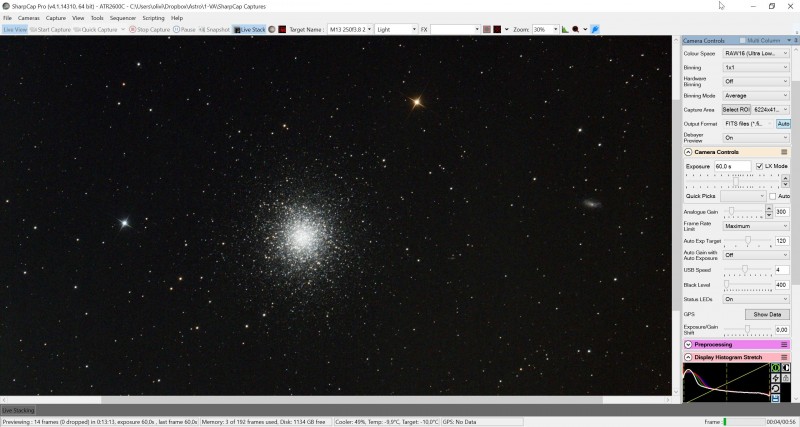Enable the Multi Column checkbox
The height and width of the screenshot is (427, 800).
click(742, 40)
